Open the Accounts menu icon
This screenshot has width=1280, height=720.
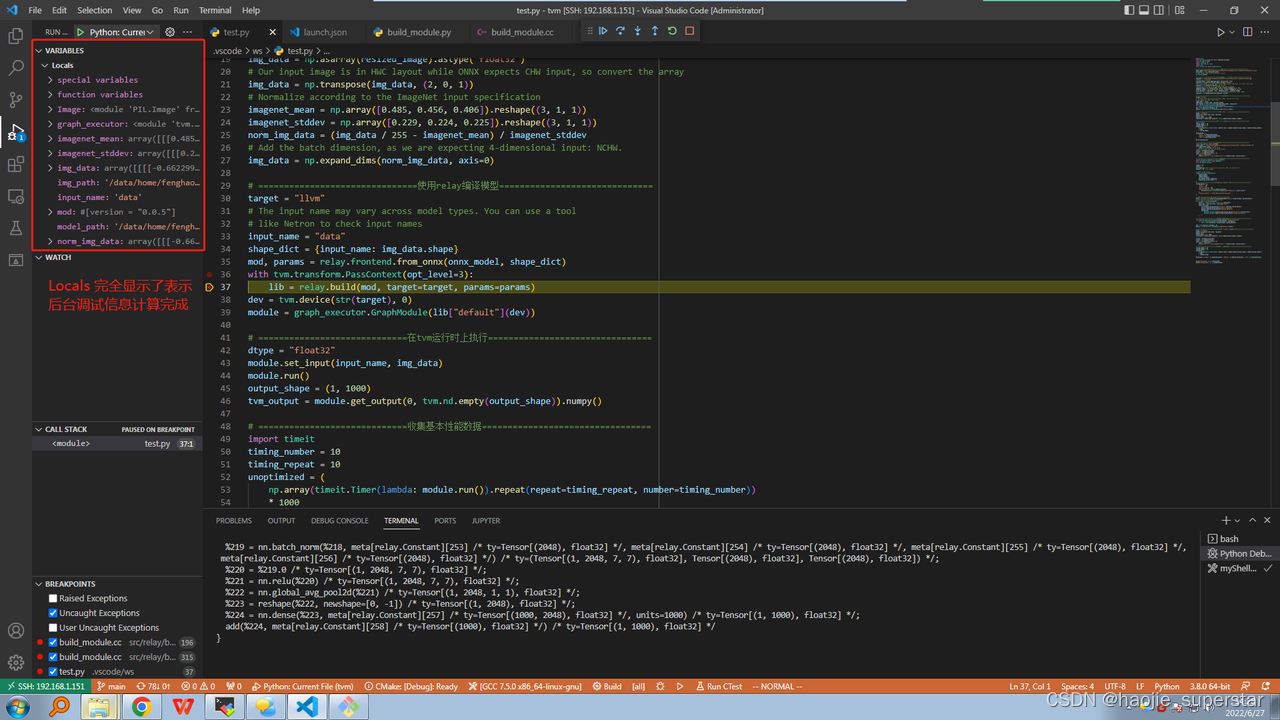[x=16, y=631]
